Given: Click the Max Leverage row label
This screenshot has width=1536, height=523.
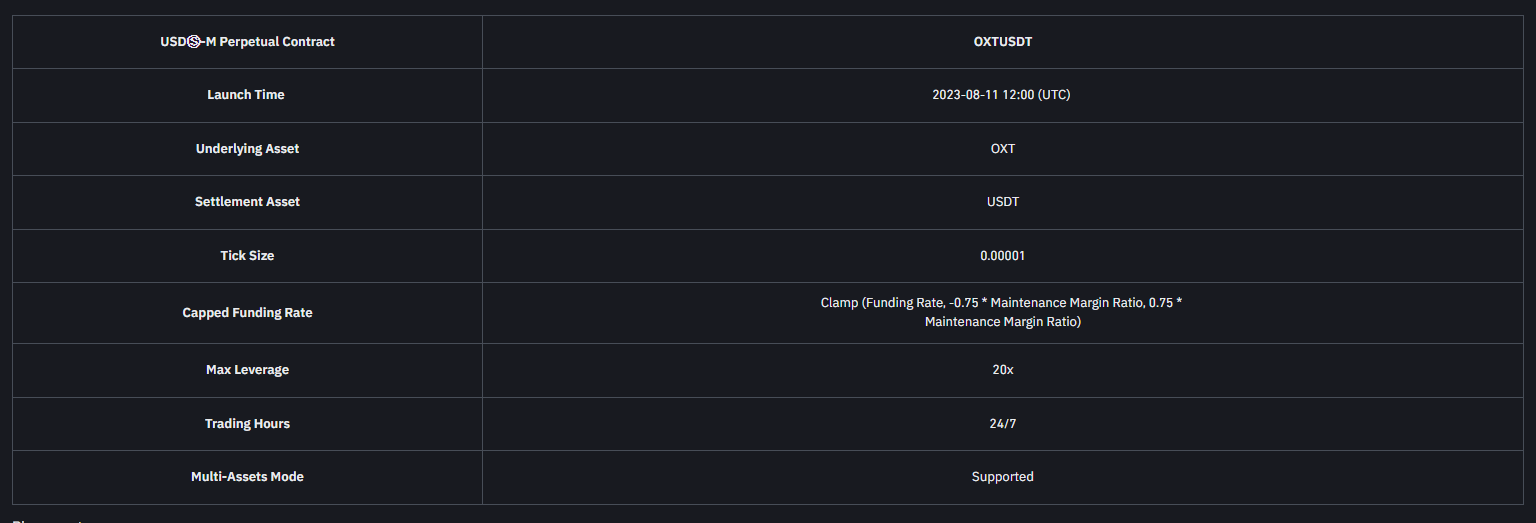Looking at the screenshot, I should click(247, 370).
